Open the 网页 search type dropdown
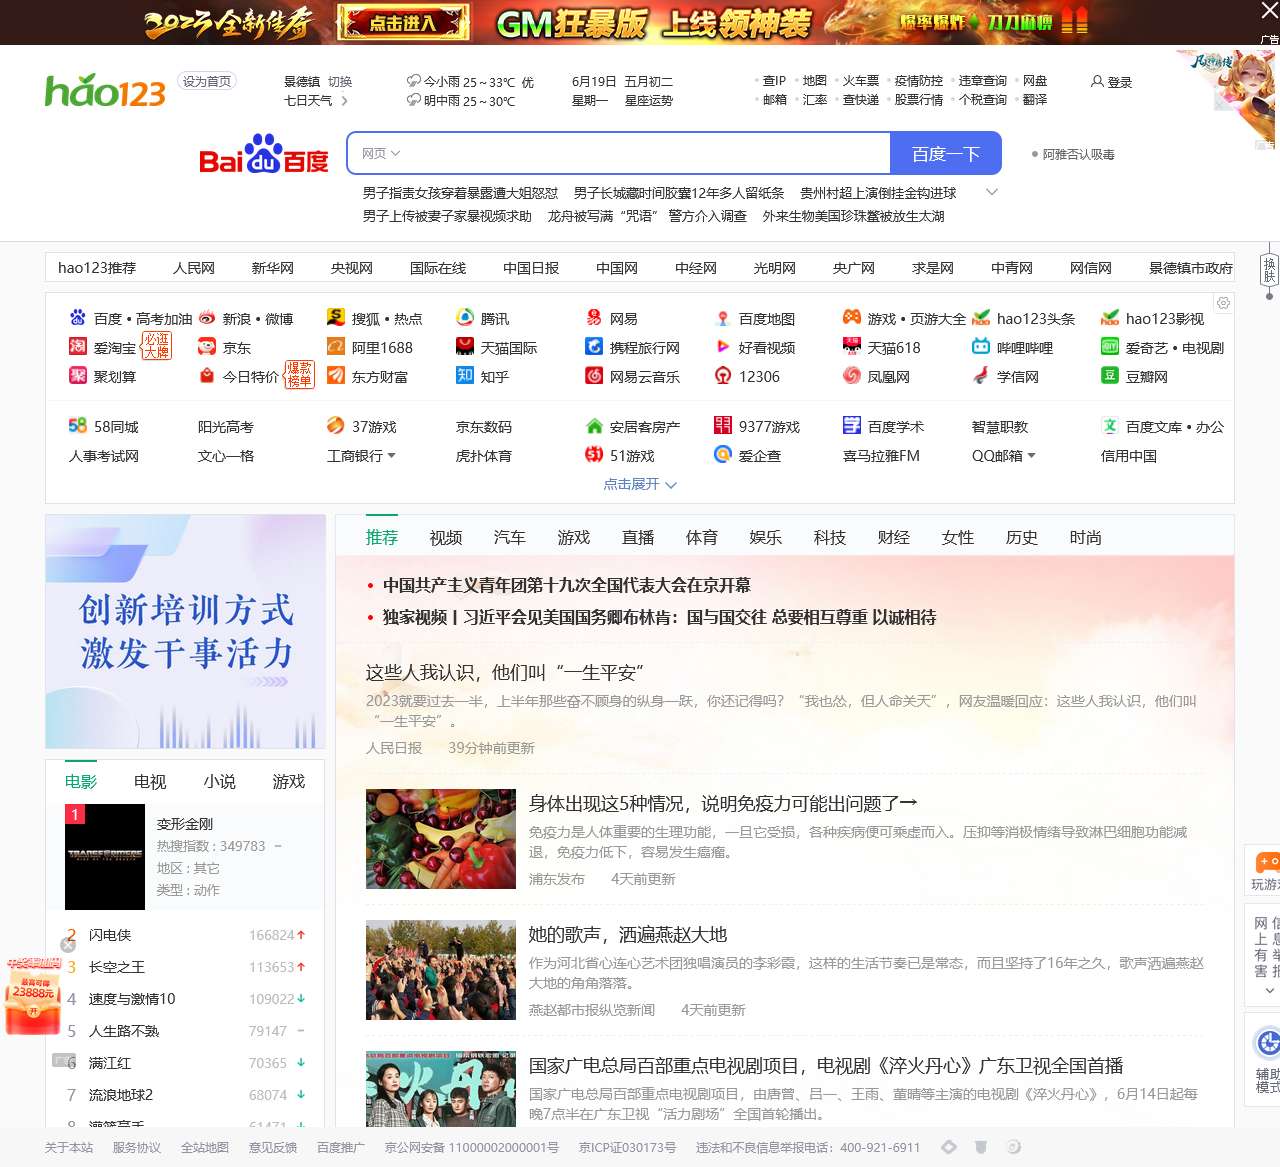The height and width of the screenshot is (1167, 1280). (x=380, y=153)
